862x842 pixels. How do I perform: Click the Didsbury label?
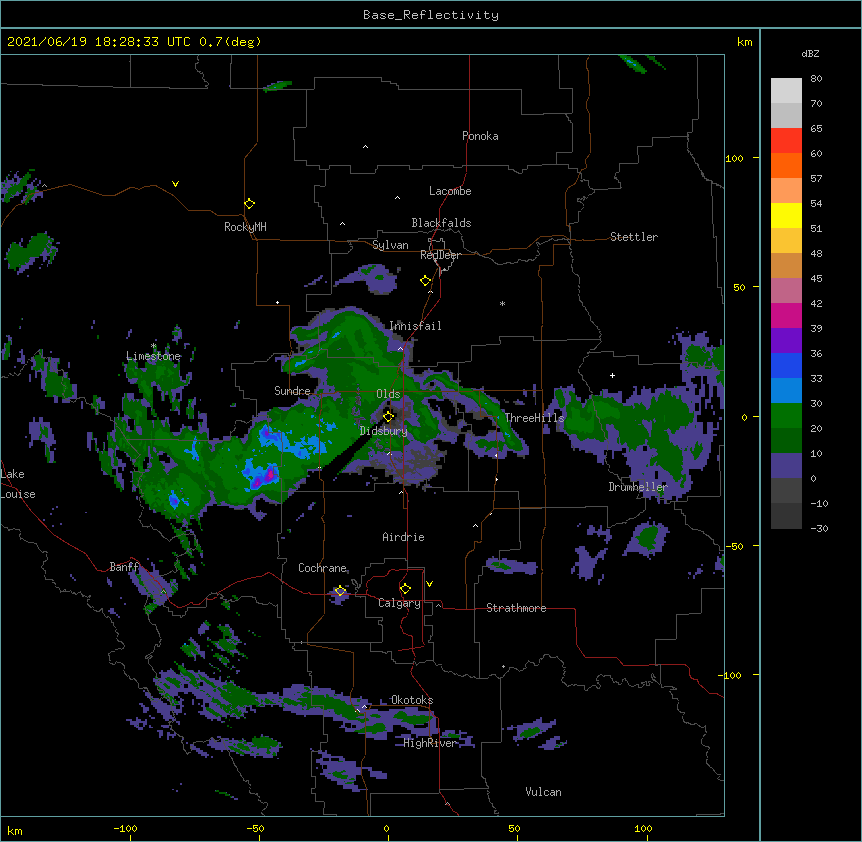(x=384, y=431)
